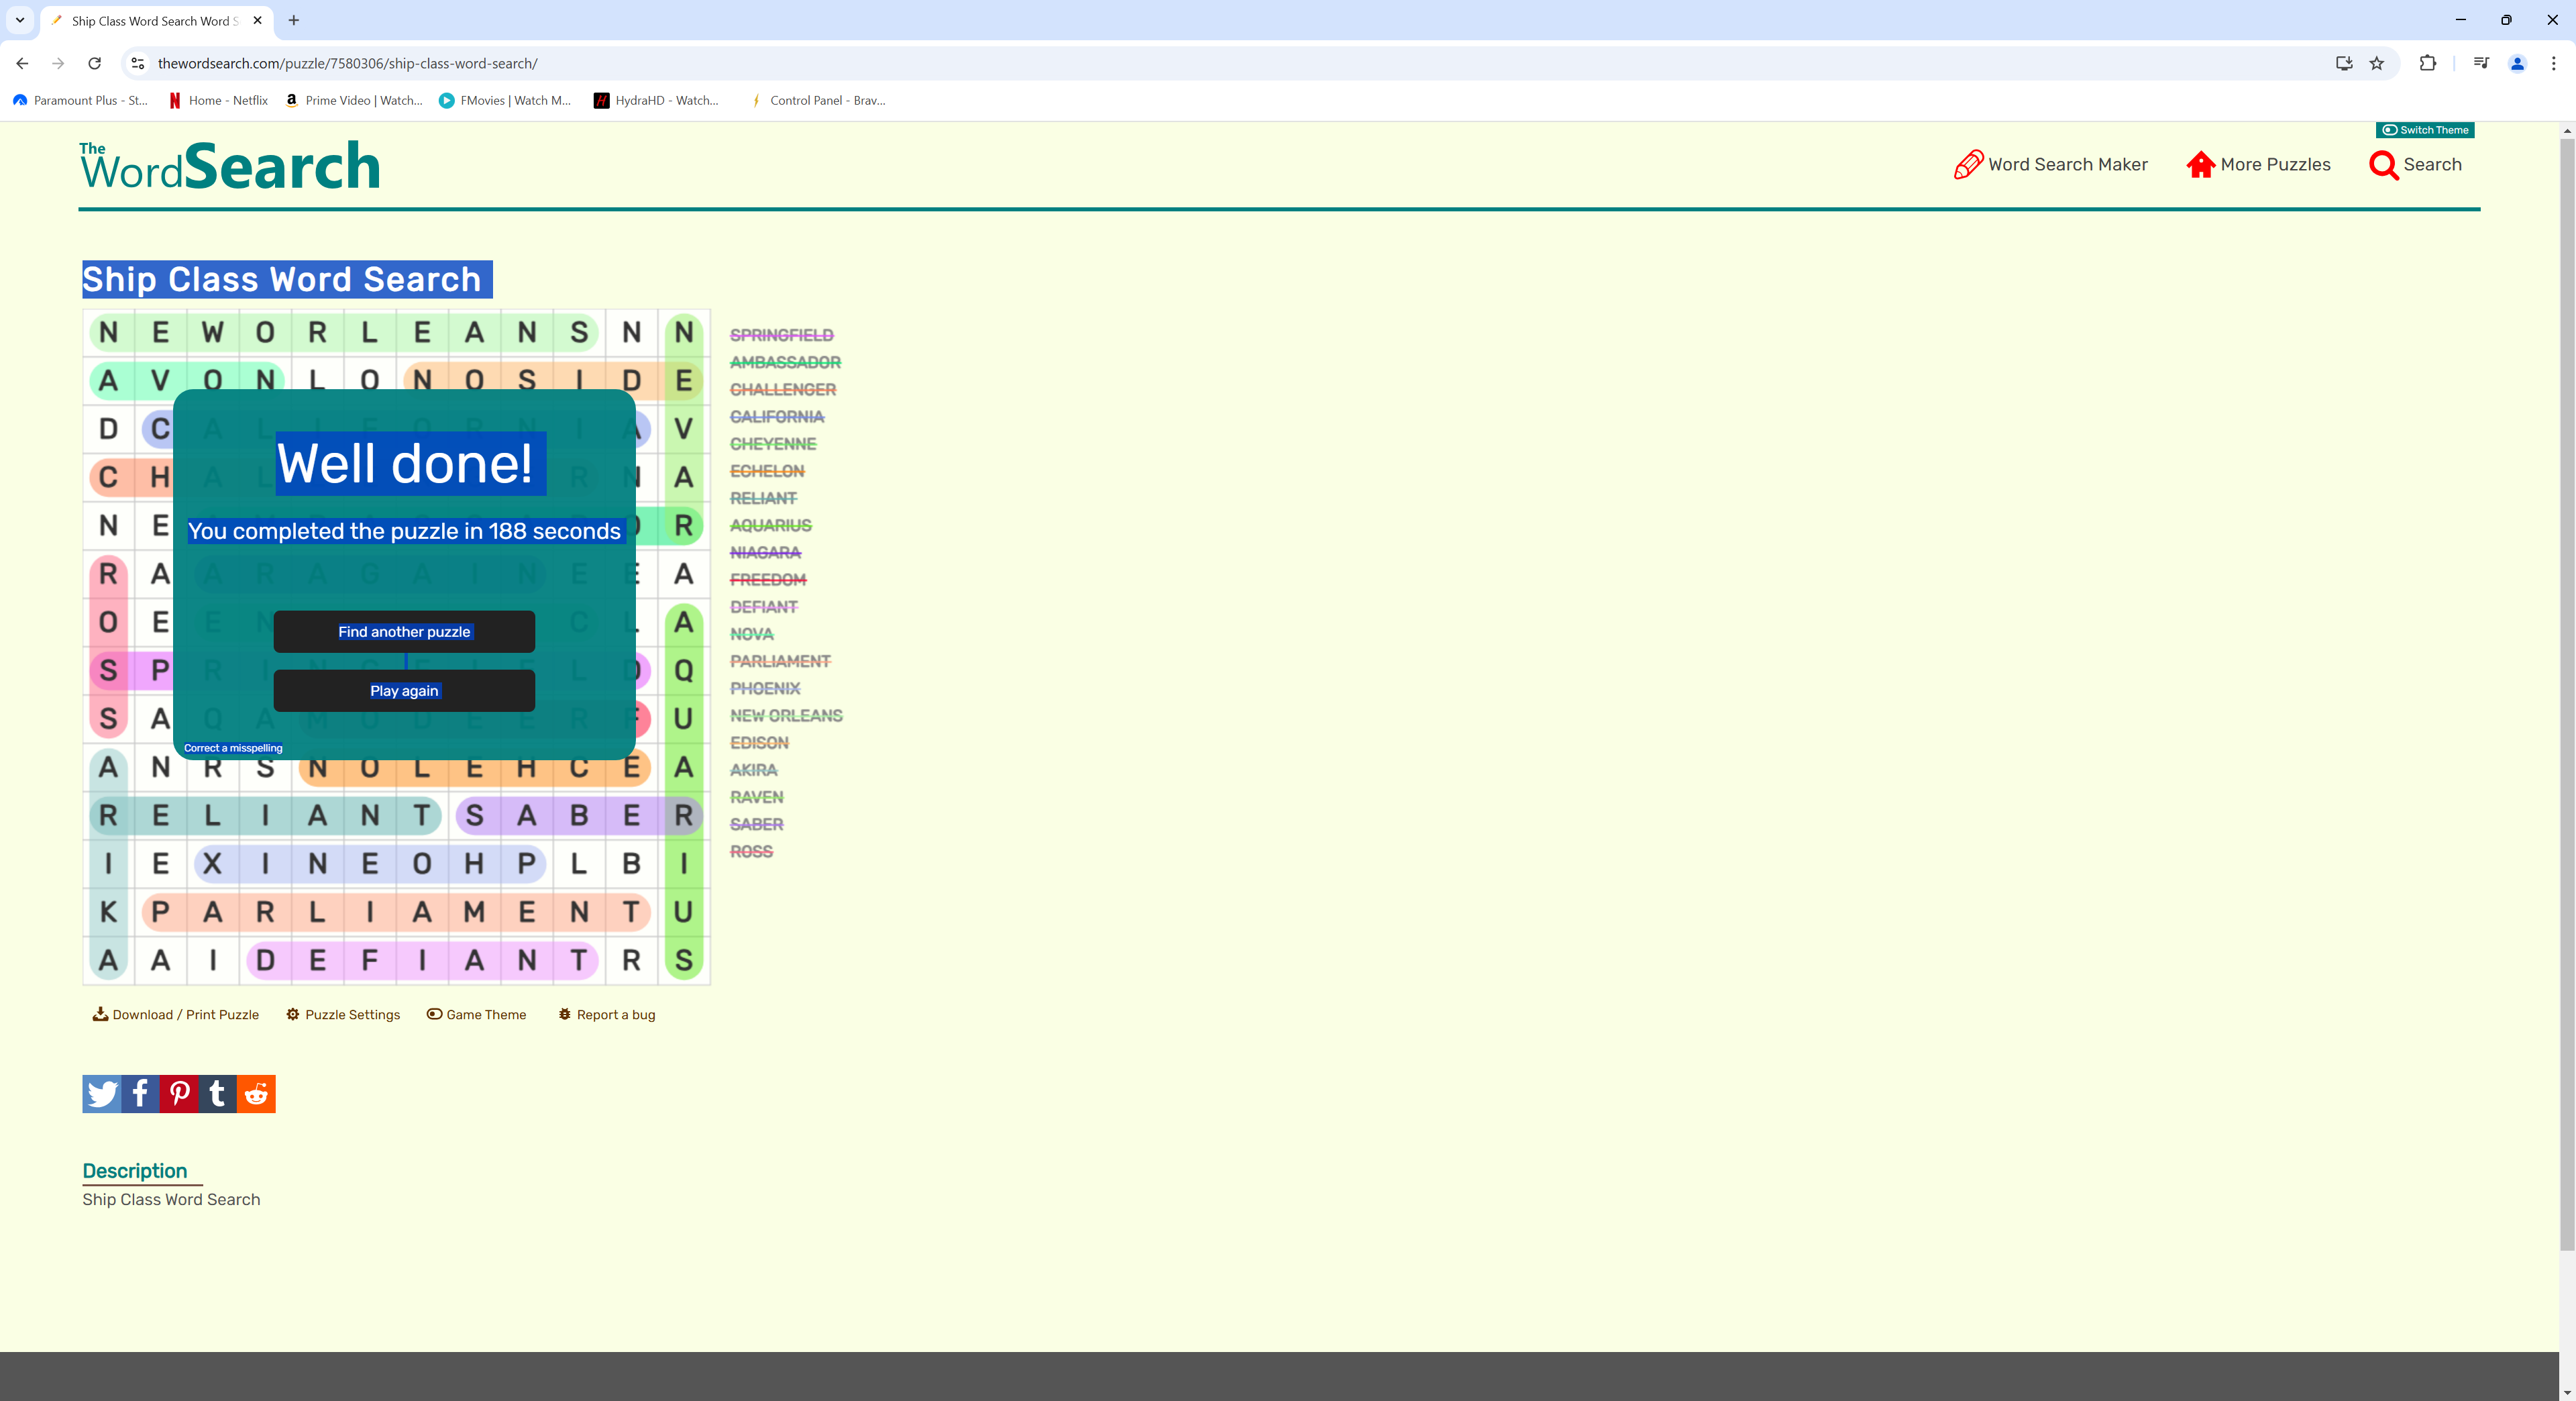2576x1401 pixels.
Task: Click the SABER word in list
Action: point(756,824)
